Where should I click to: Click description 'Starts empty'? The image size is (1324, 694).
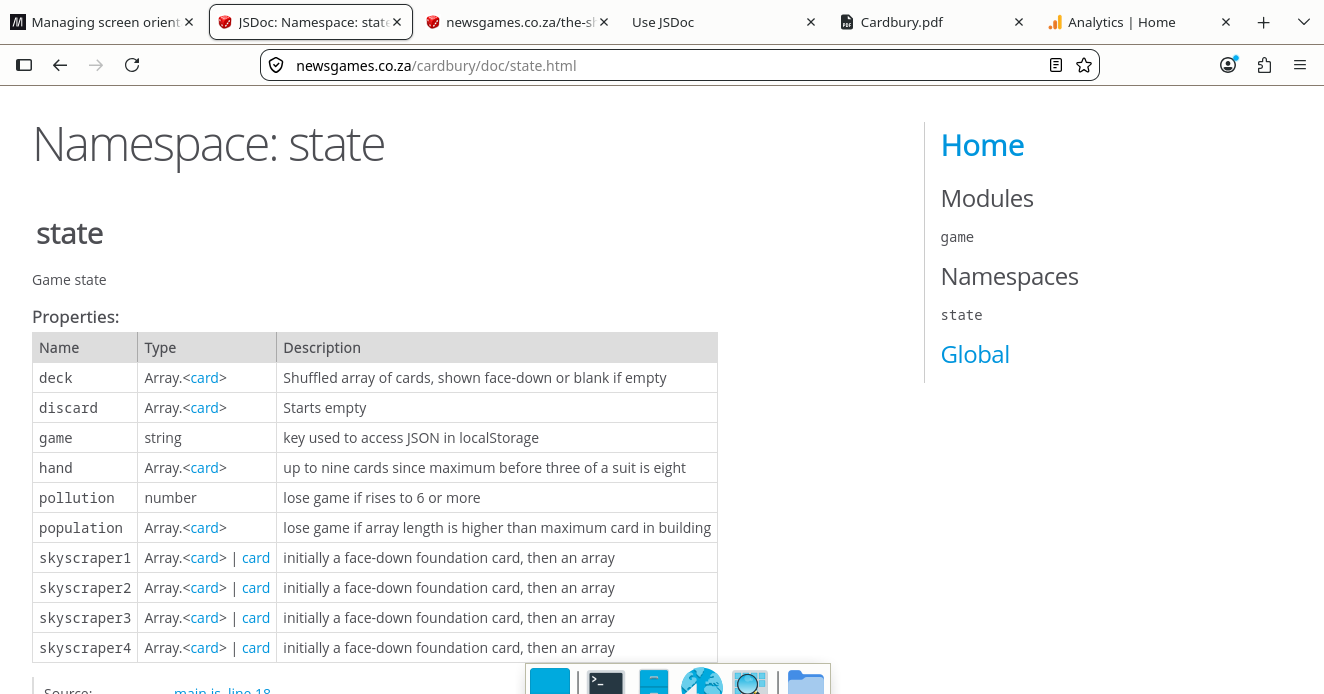pyautogui.click(x=325, y=408)
